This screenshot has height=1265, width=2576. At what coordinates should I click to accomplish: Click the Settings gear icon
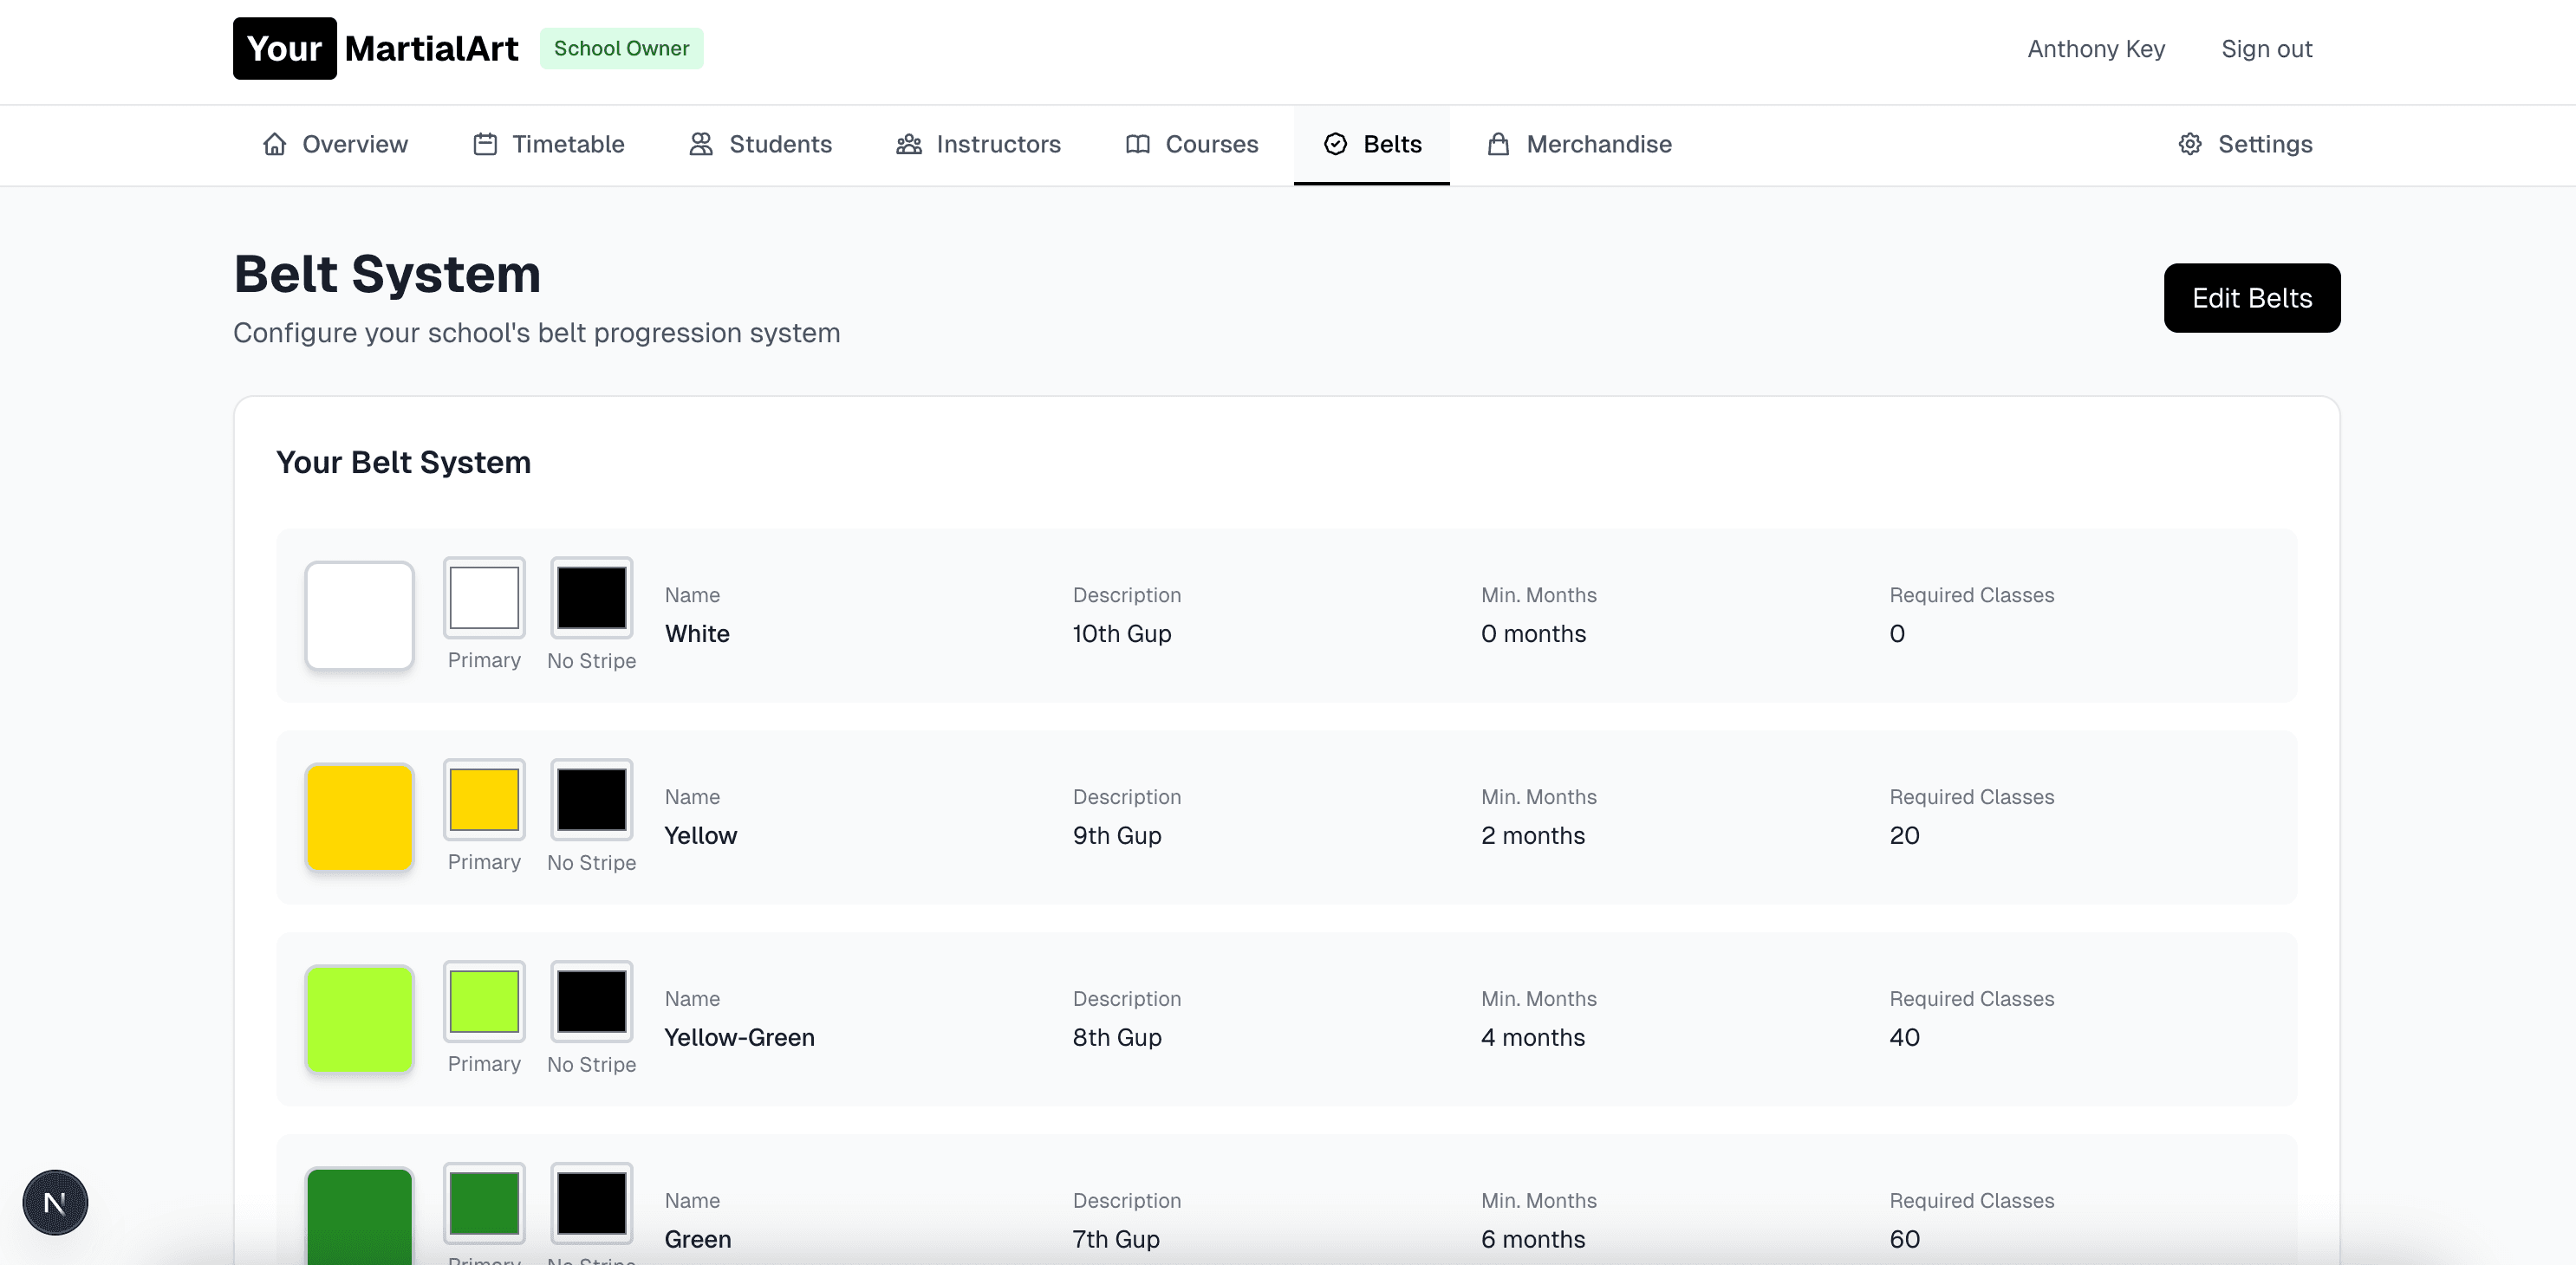pos(2190,144)
